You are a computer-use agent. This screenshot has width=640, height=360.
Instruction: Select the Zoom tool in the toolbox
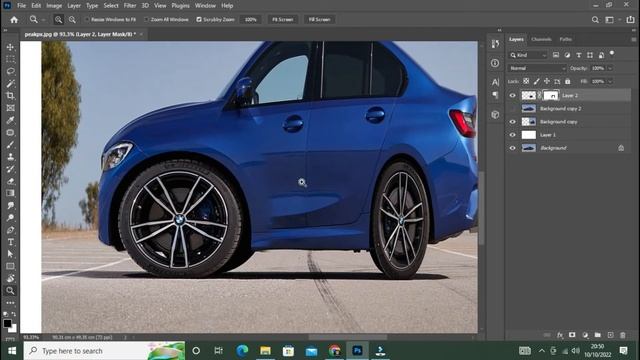(x=11, y=291)
